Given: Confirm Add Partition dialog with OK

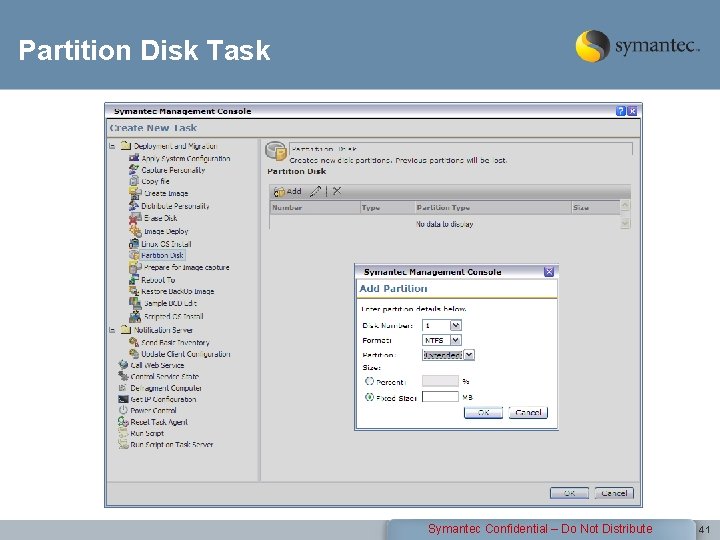Looking at the screenshot, I should coord(483,412).
